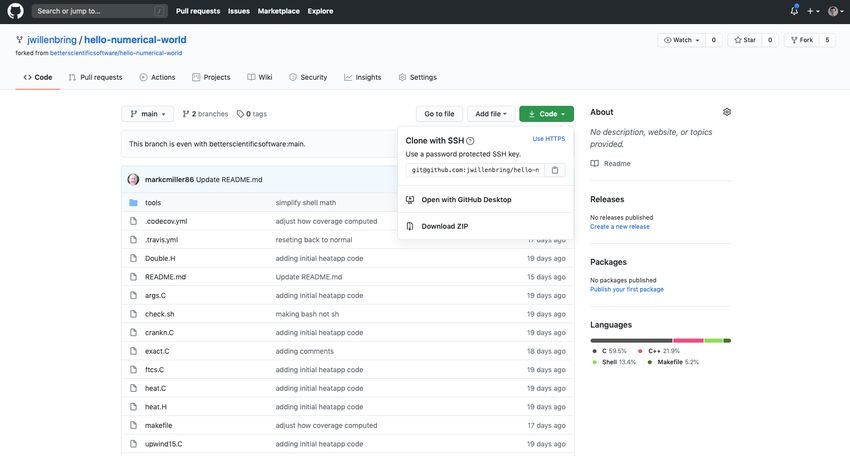Fork this repository

[x=802, y=40]
